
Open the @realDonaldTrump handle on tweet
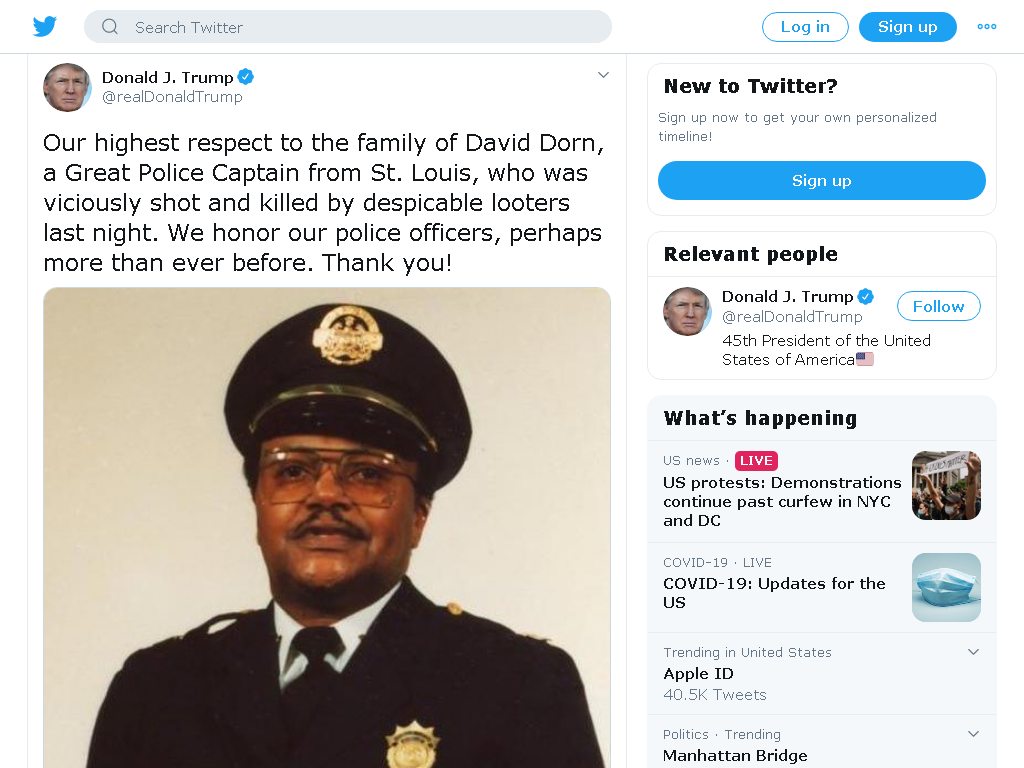tap(172, 97)
